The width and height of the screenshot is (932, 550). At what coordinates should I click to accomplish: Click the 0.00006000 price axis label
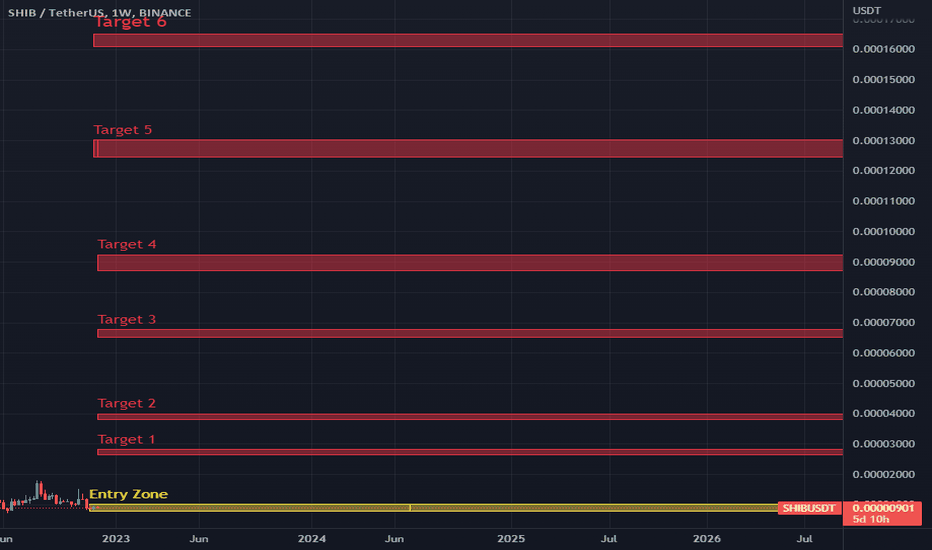(x=883, y=353)
